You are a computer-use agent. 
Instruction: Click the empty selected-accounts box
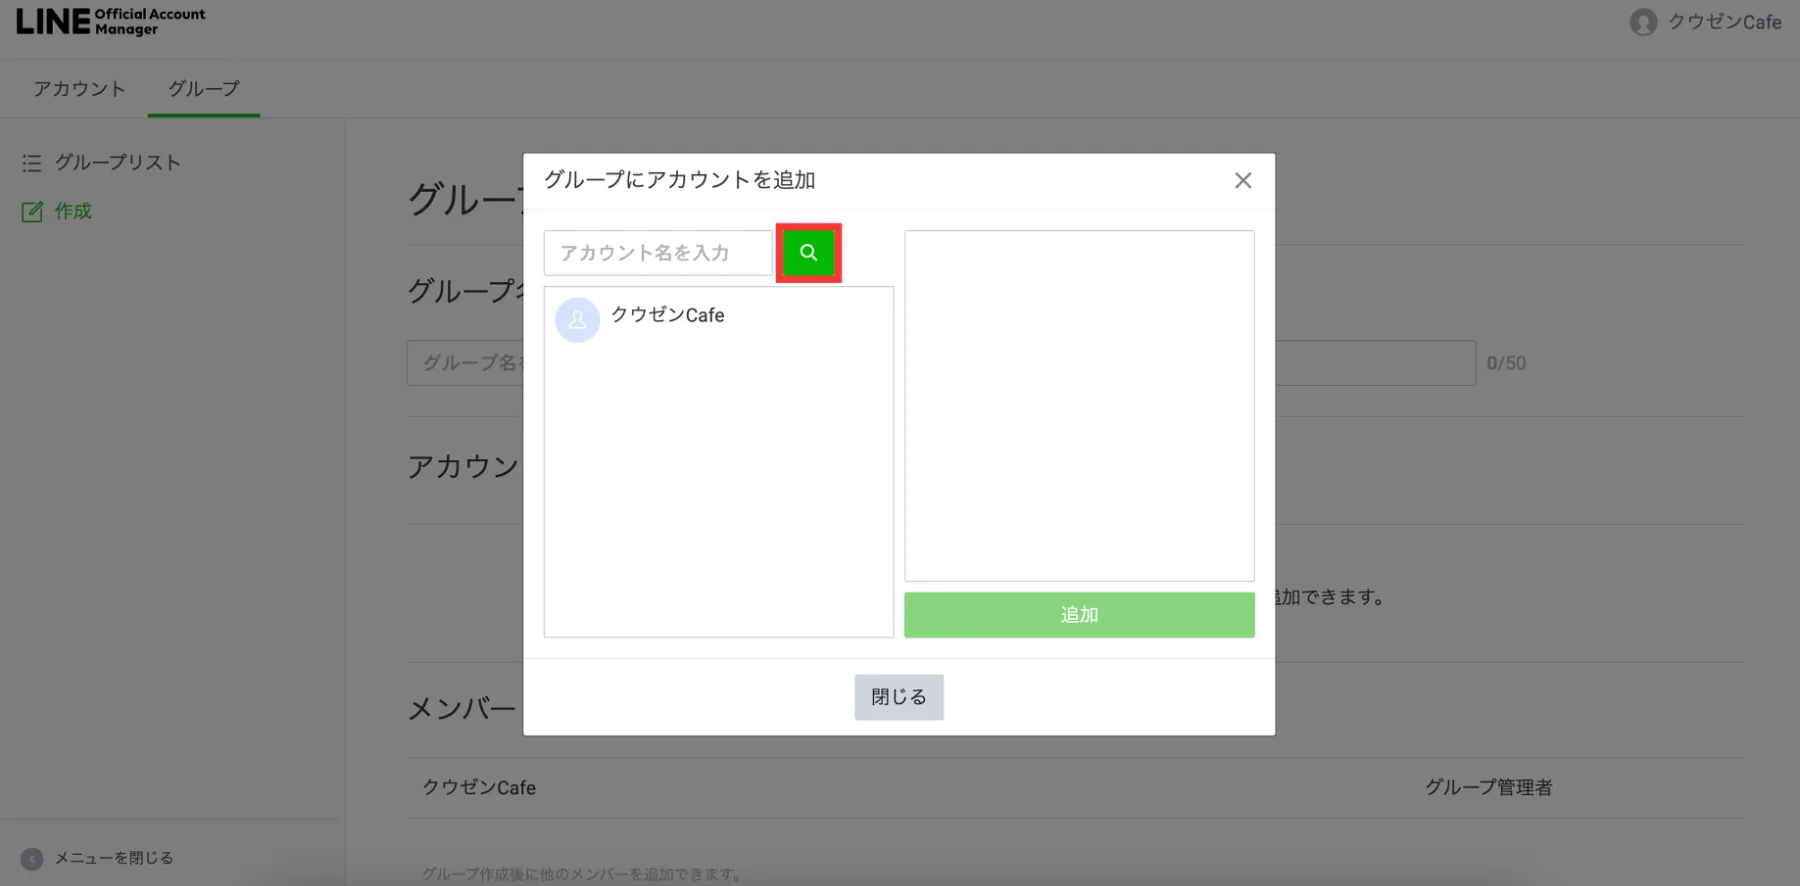click(1079, 406)
